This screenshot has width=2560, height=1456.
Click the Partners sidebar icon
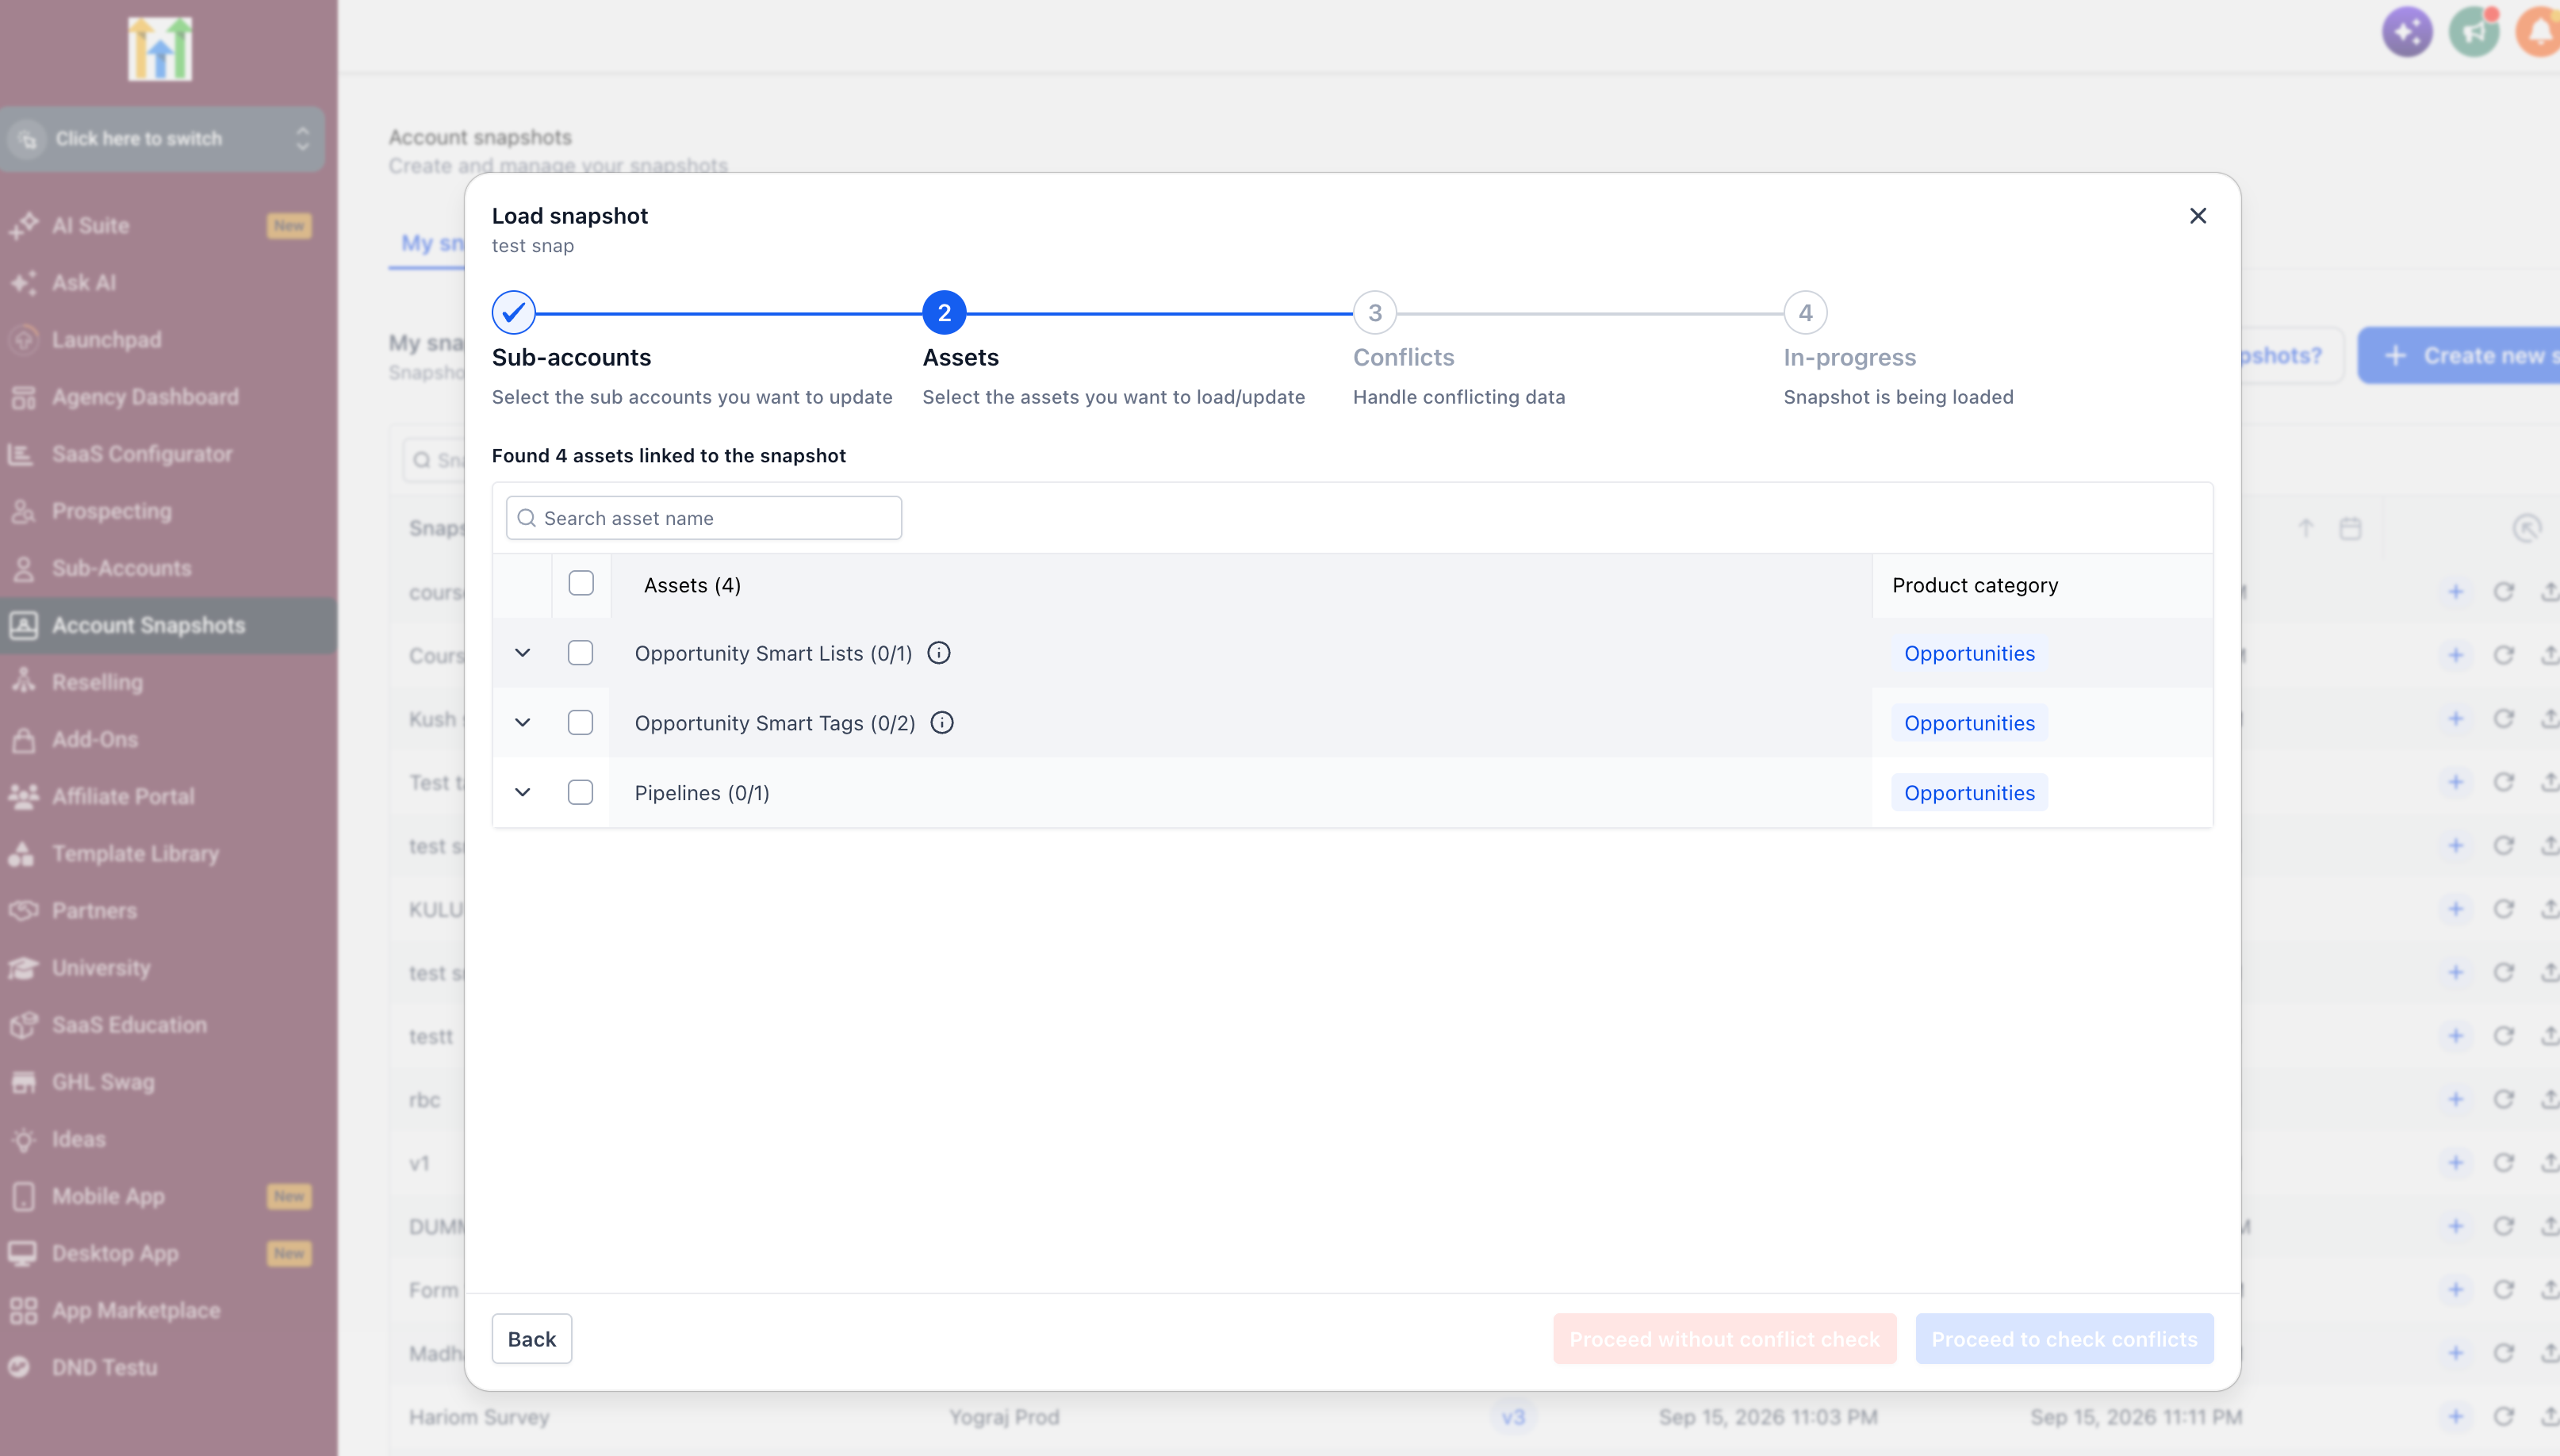pyautogui.click(x=24, y=910)
